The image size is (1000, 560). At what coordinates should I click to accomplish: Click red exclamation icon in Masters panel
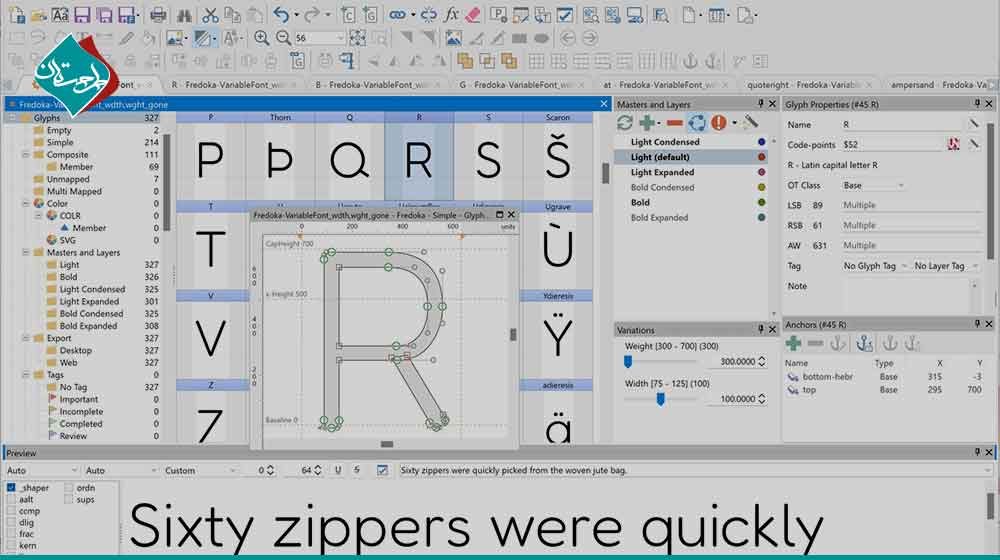coord(719,122)
